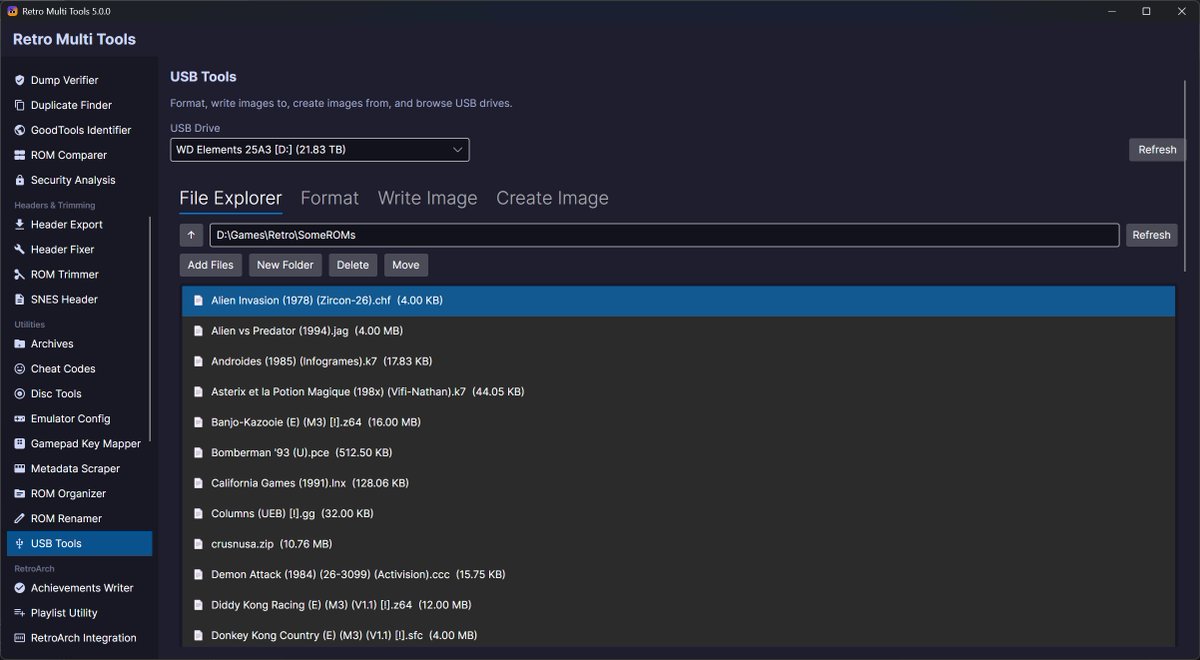Image resolution: width=1200 pixels, height=660 pixels.
Task: Select Donkey Kong Country (E) sfc file
Action: tap(678, 635)
